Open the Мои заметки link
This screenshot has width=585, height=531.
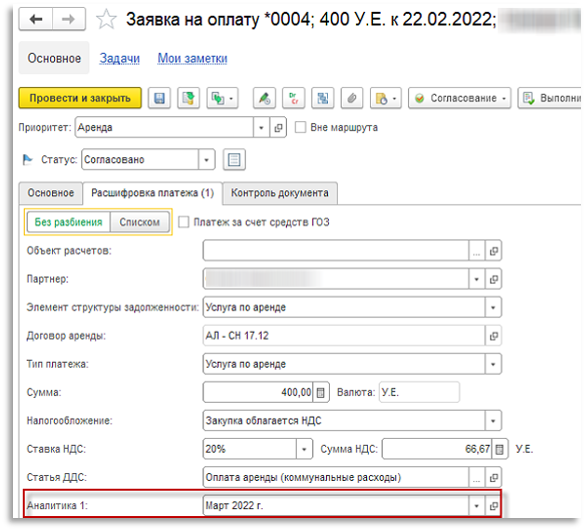[192, 58]
